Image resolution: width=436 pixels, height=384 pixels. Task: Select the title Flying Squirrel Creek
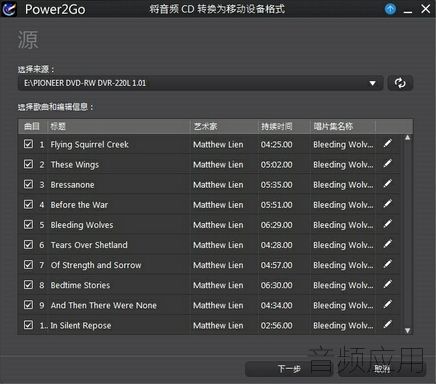click(x=89, y=144)
